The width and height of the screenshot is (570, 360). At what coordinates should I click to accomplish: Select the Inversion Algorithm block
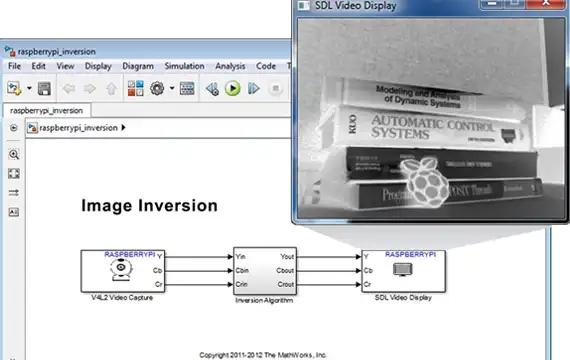pos(265,271)
